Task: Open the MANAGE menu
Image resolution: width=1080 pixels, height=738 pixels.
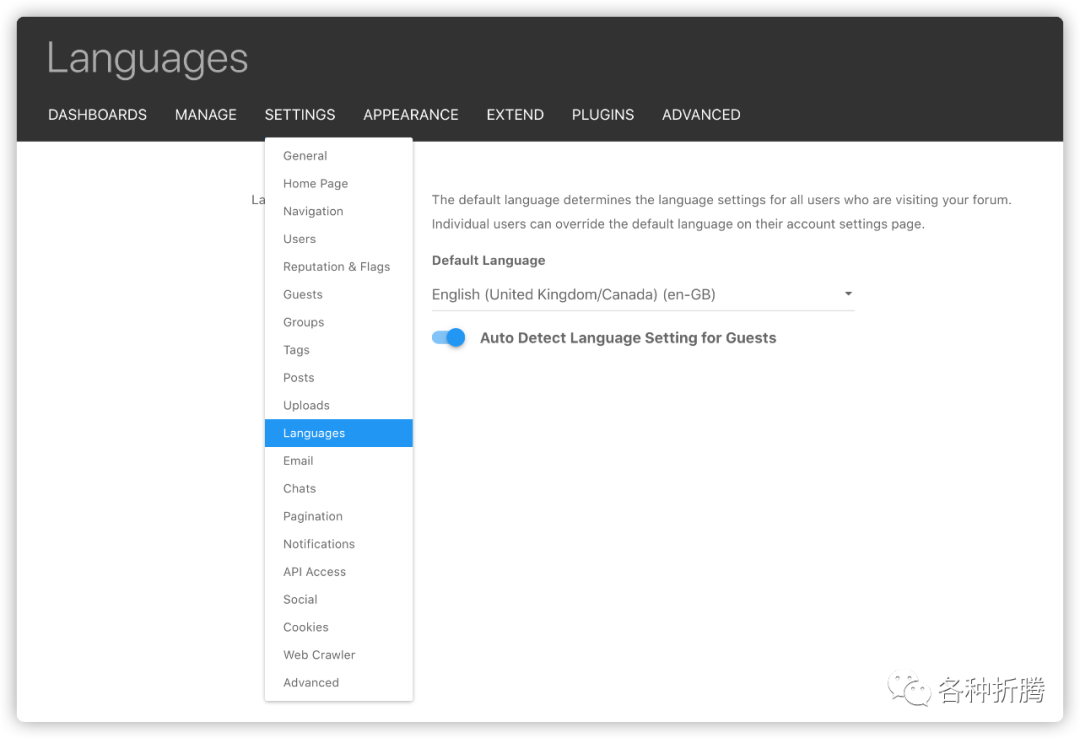Action: 205,114
